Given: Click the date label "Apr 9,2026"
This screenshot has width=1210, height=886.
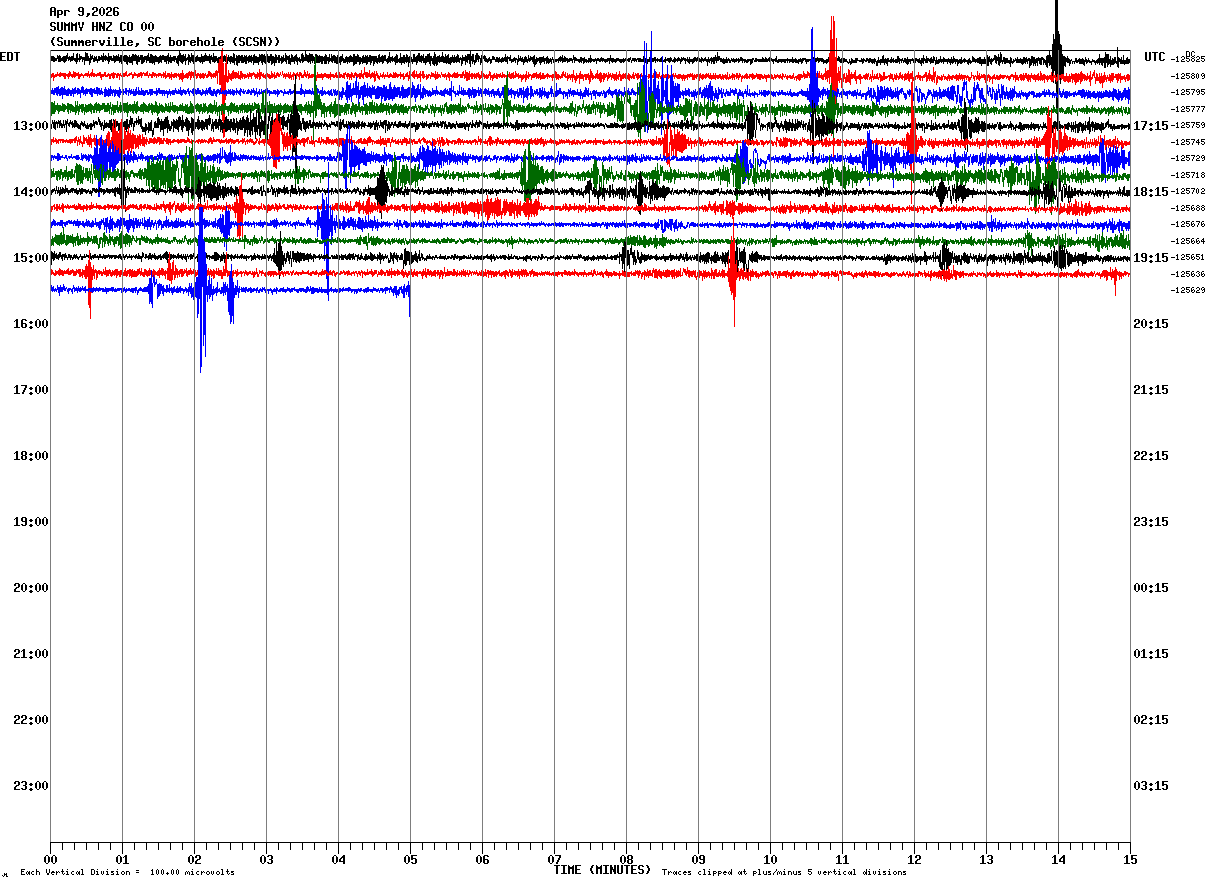Looking at the screenshot, I should (84, 12).
